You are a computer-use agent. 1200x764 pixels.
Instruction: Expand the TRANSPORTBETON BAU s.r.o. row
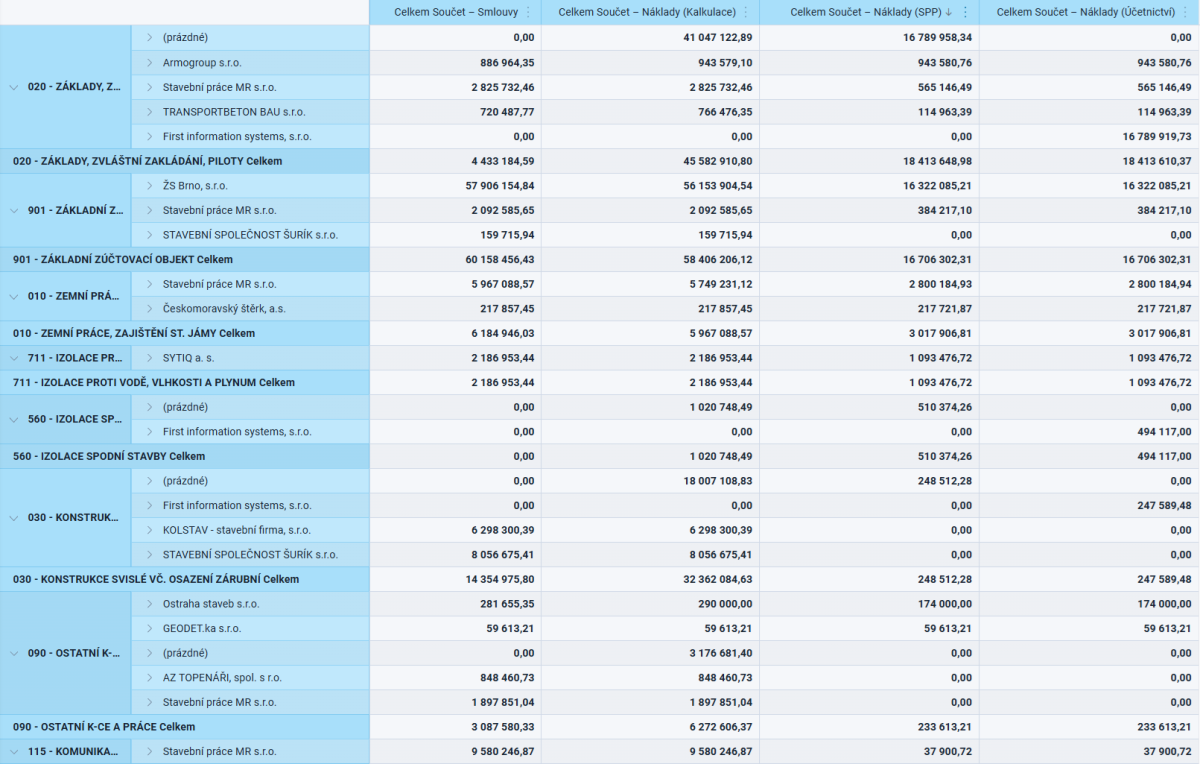pos(149,111)
